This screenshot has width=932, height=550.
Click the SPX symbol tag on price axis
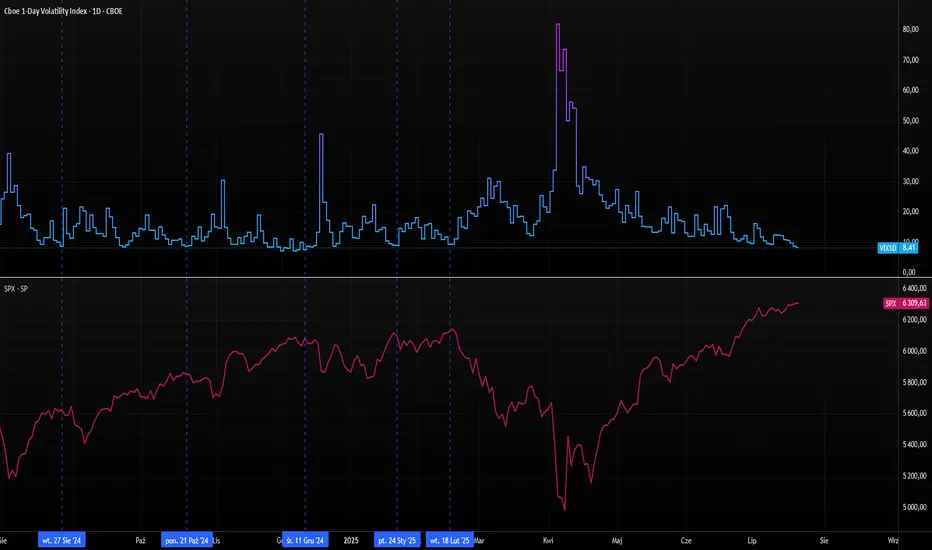coord(888,303)
